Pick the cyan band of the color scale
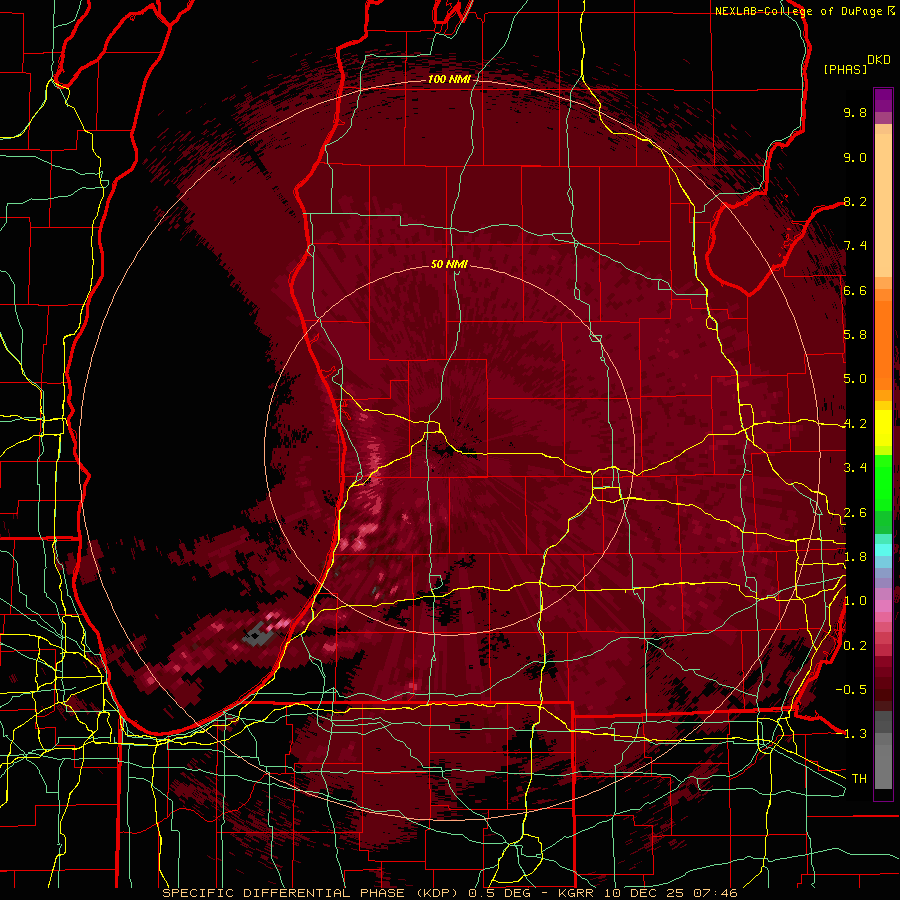Screen dimensions: 900x900 click(x=883, y=550)
